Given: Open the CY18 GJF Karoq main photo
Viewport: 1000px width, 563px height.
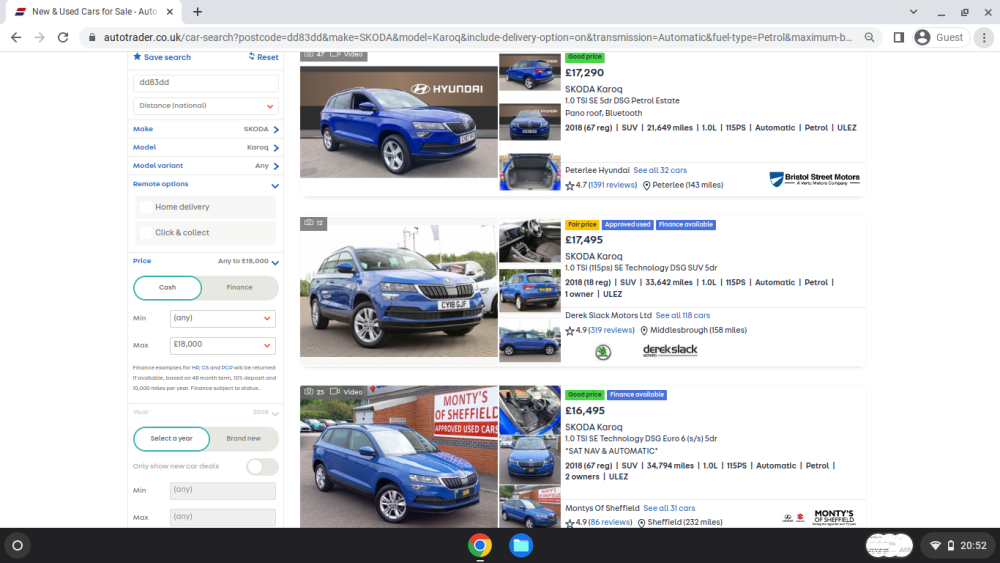Looking at the screenshot, I should (x=399, y=291).
